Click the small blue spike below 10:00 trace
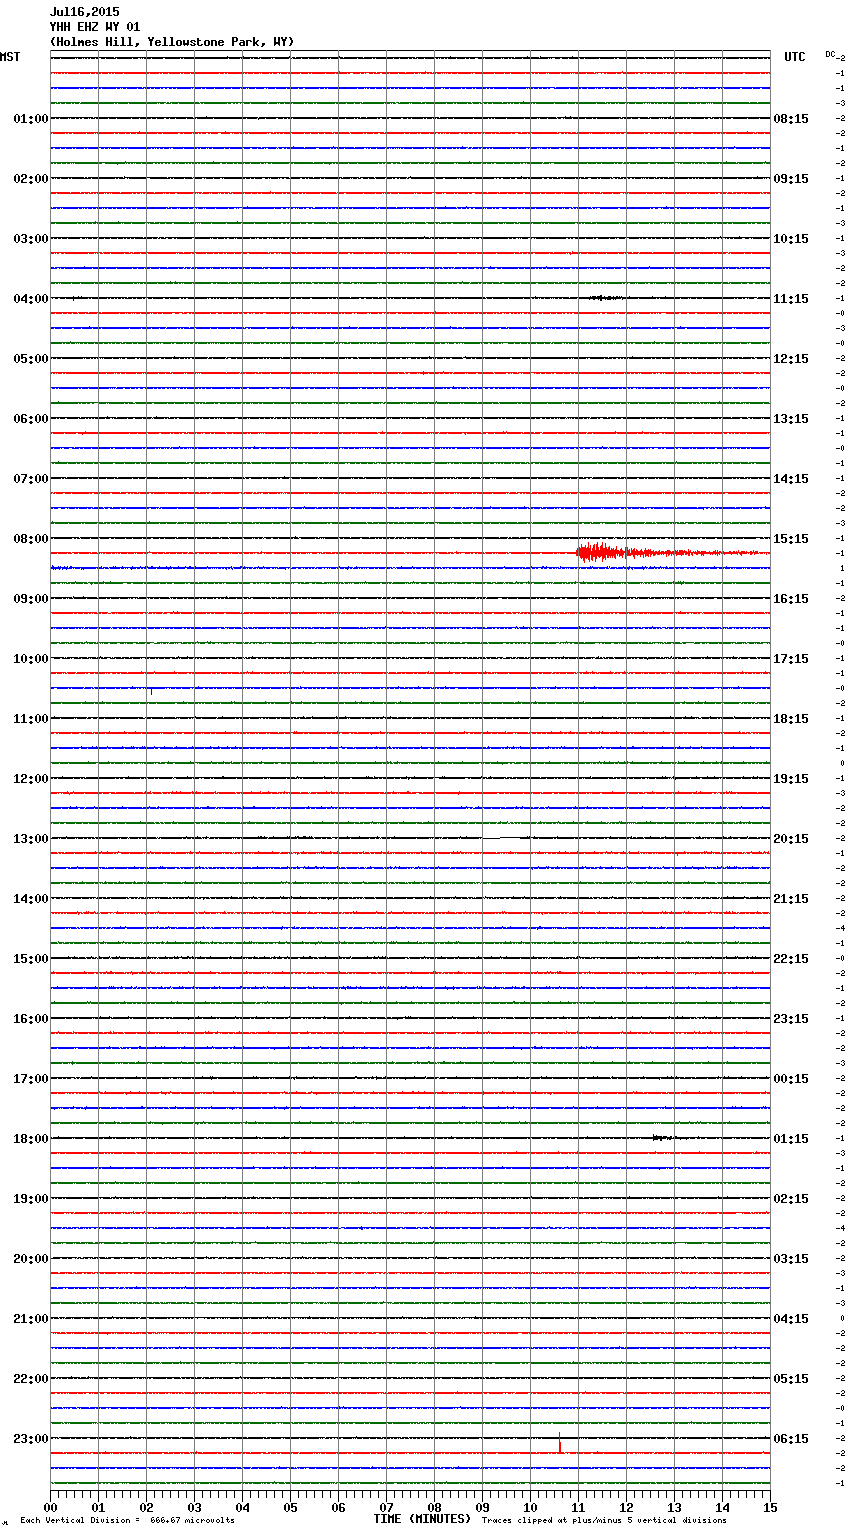 pos(151,690)
